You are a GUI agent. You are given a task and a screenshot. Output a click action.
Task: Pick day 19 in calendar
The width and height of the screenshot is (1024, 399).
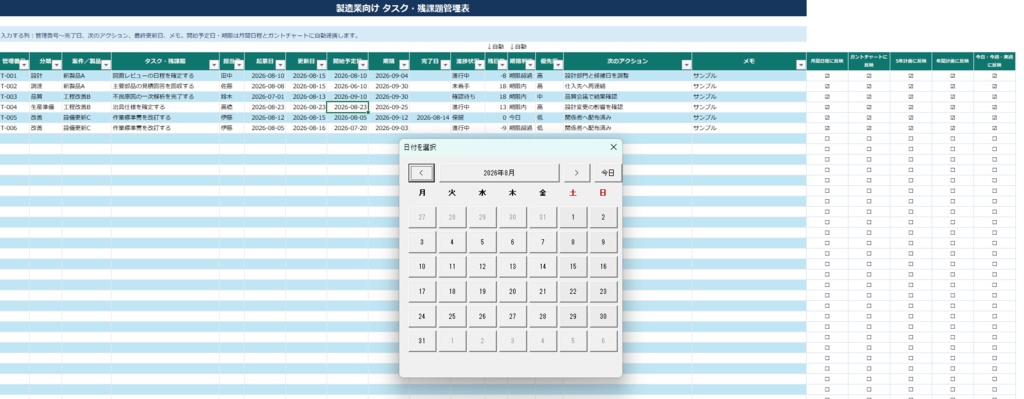click(x=483, y=292)
